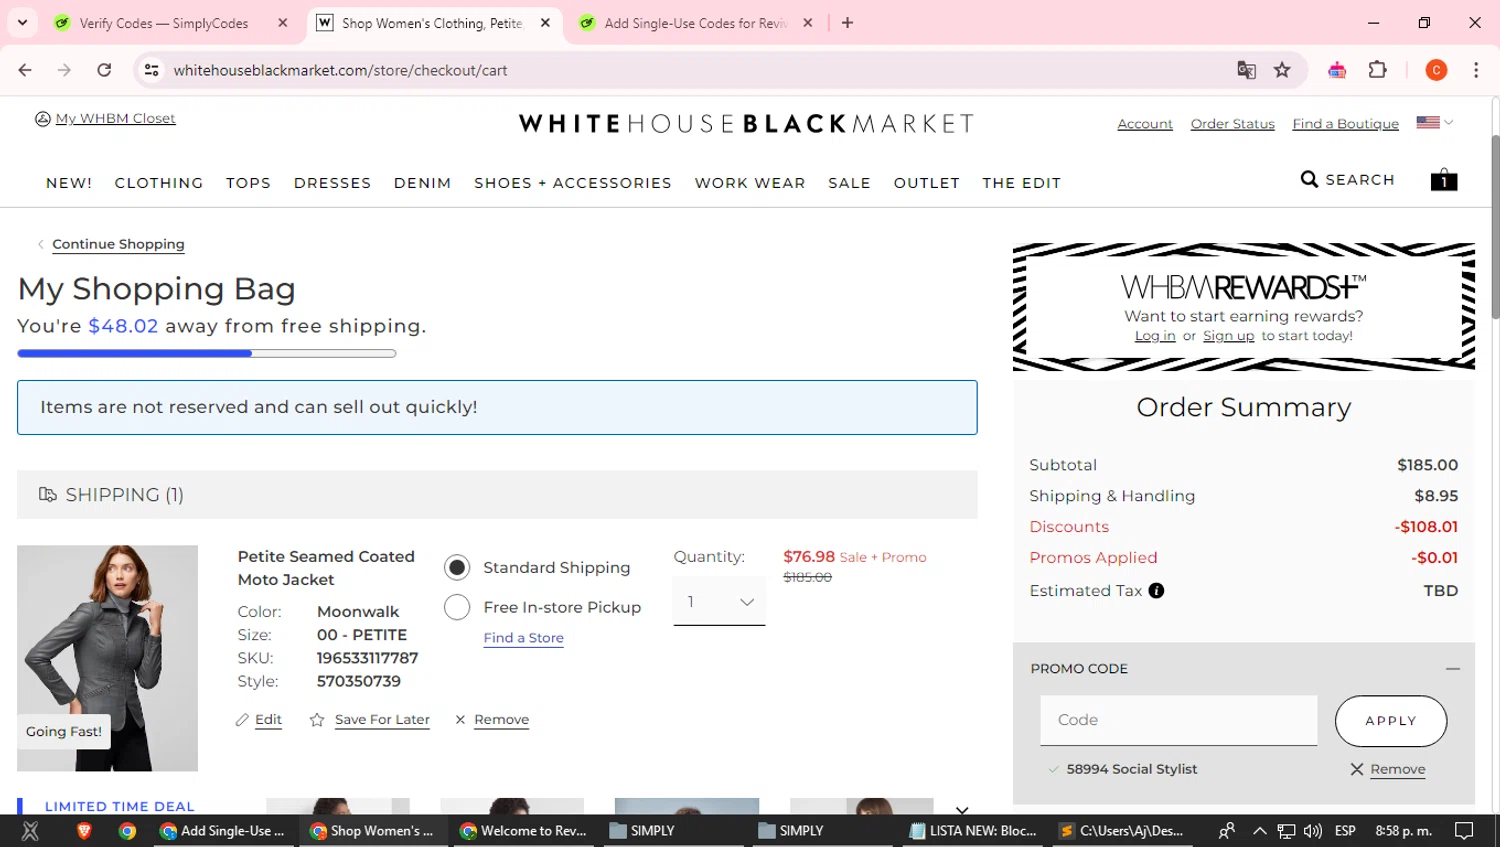This screenshot has height=847, width=1500.
Task: Open the NEW! menu
Action: tap(69, 183)
